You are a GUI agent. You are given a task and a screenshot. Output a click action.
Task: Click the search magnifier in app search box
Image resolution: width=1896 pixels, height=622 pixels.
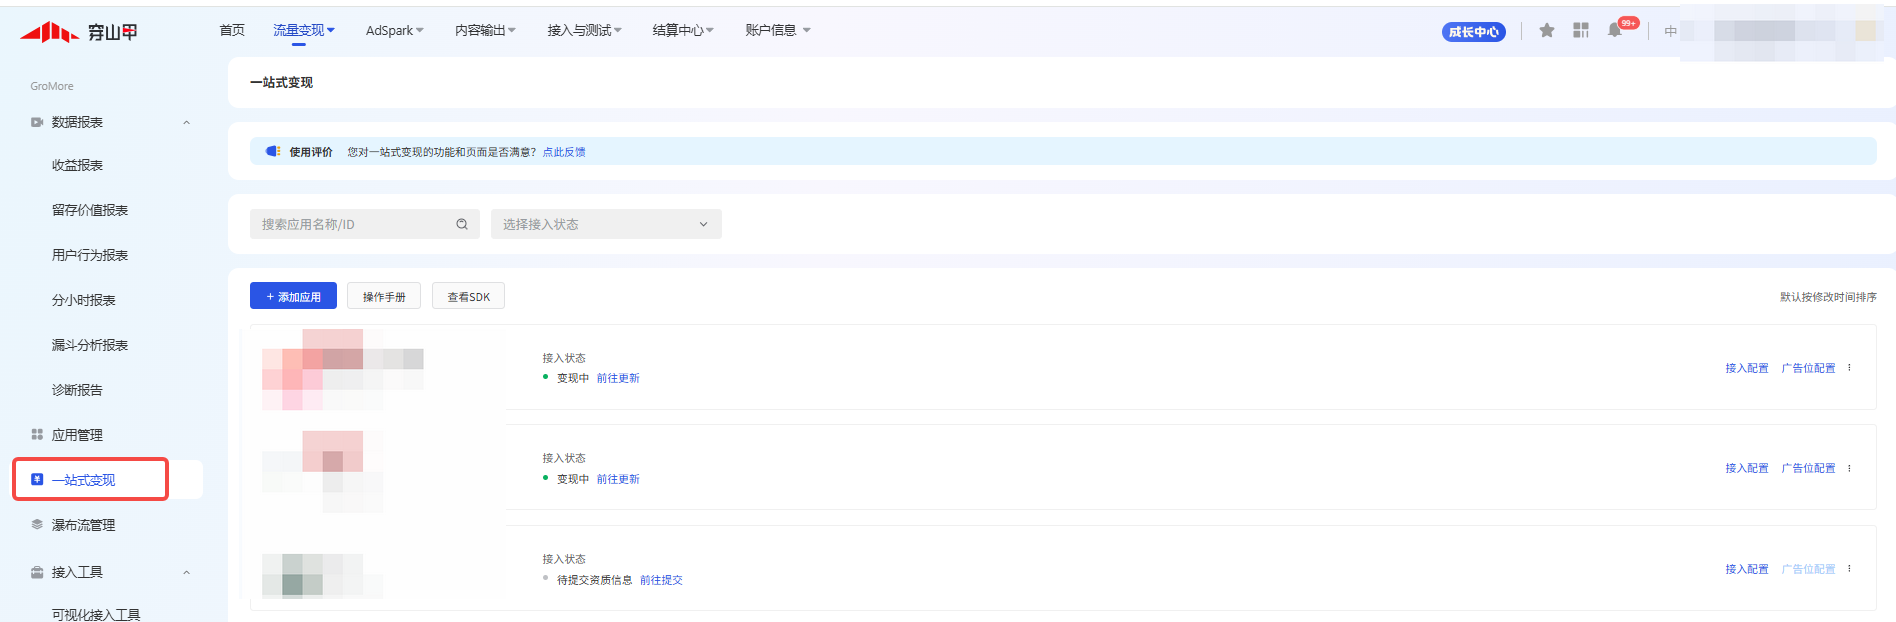click(462, 224)
